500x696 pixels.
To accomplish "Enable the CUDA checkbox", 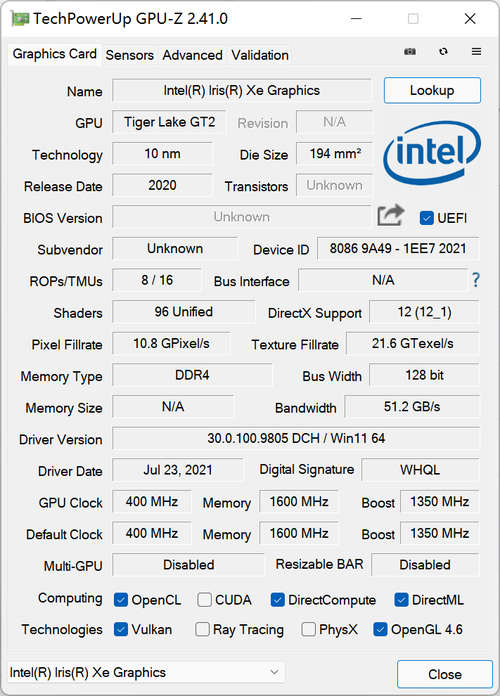I will click(x=204, y=600).
